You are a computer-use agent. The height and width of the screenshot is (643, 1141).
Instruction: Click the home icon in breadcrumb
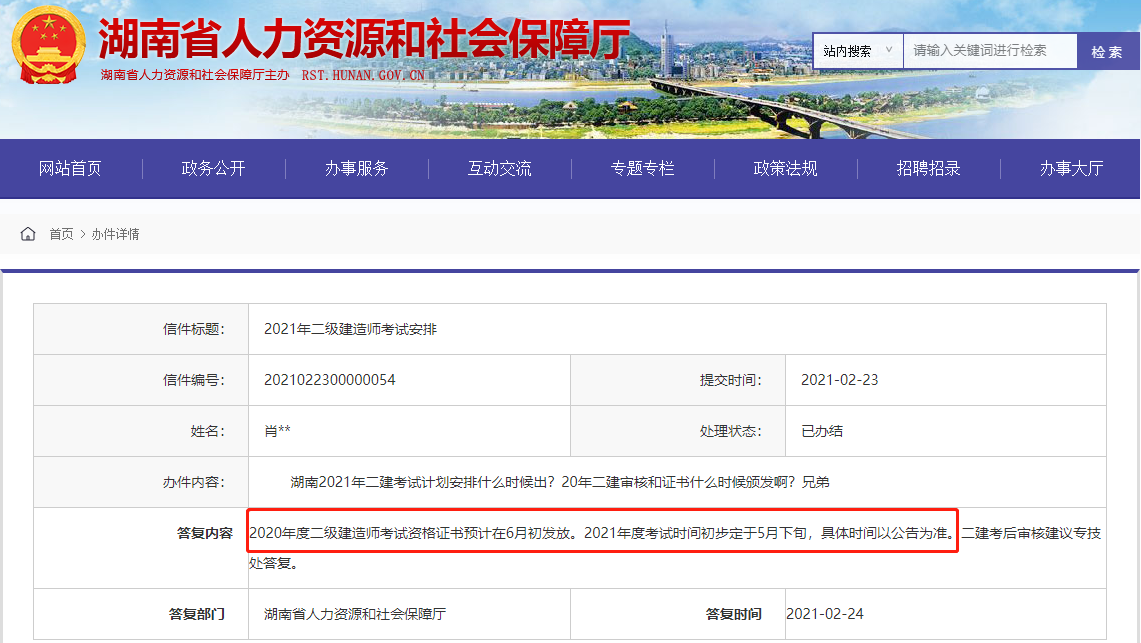tap(28, 233)
